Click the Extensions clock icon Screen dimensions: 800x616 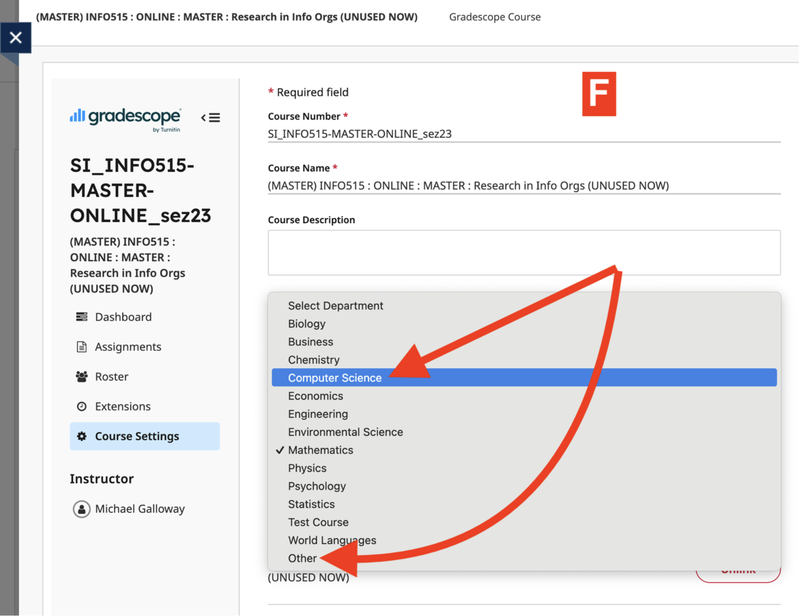82,407
